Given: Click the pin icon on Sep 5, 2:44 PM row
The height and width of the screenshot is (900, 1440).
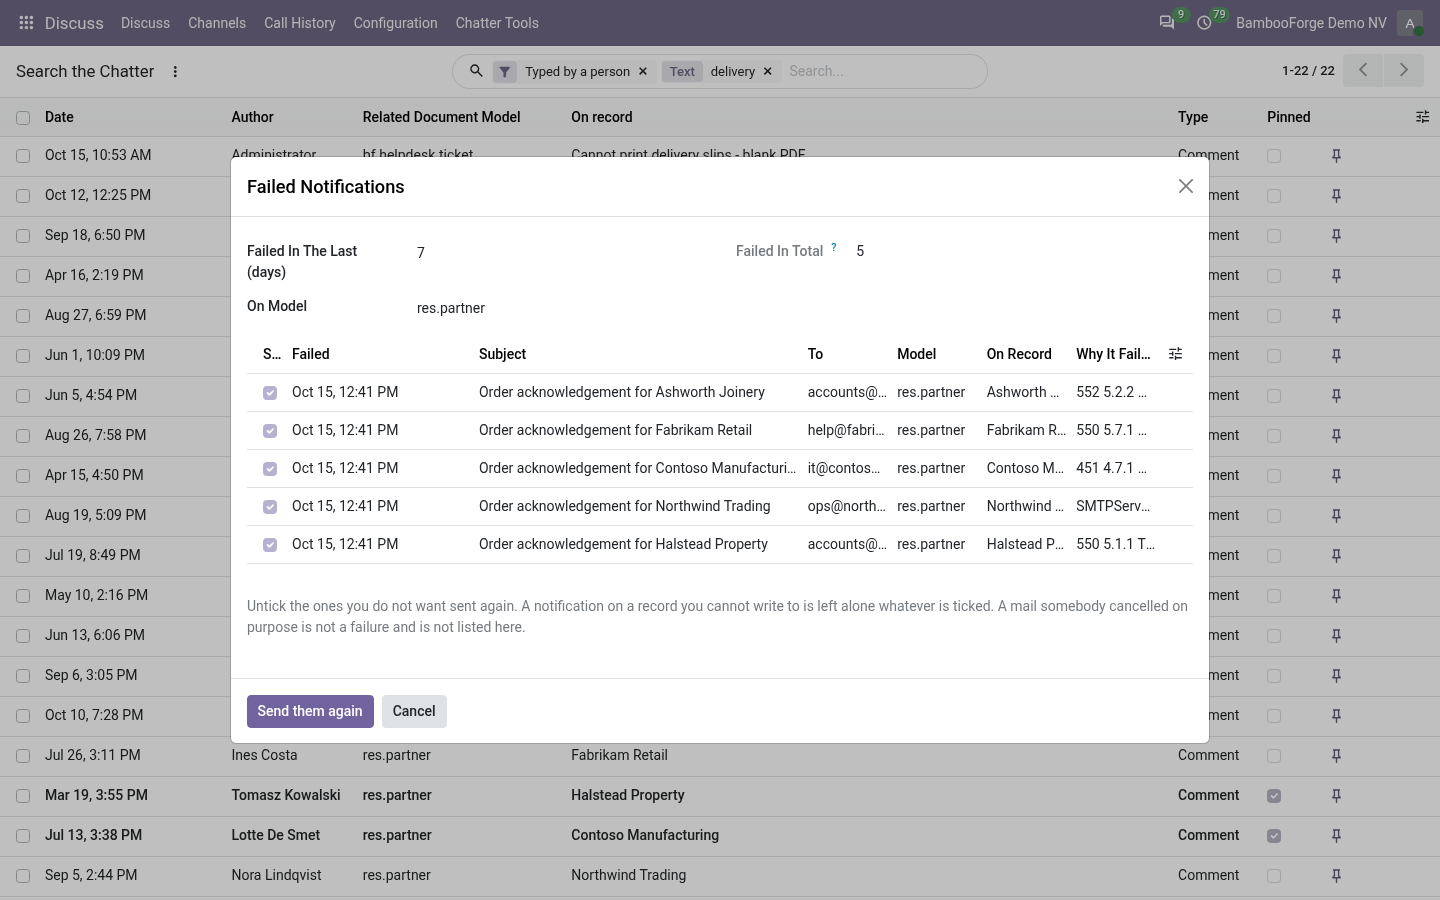Looking at the screenshot, I should coord(1336,876).
